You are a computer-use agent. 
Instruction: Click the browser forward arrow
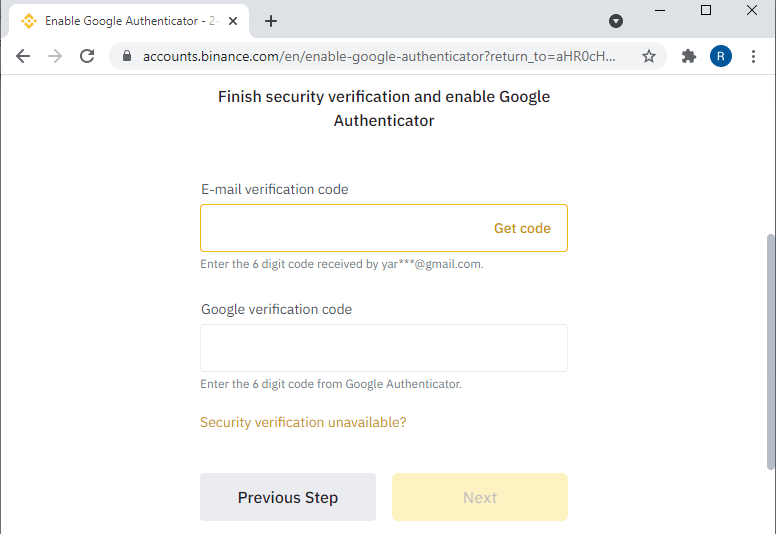(x=55, y=56)
